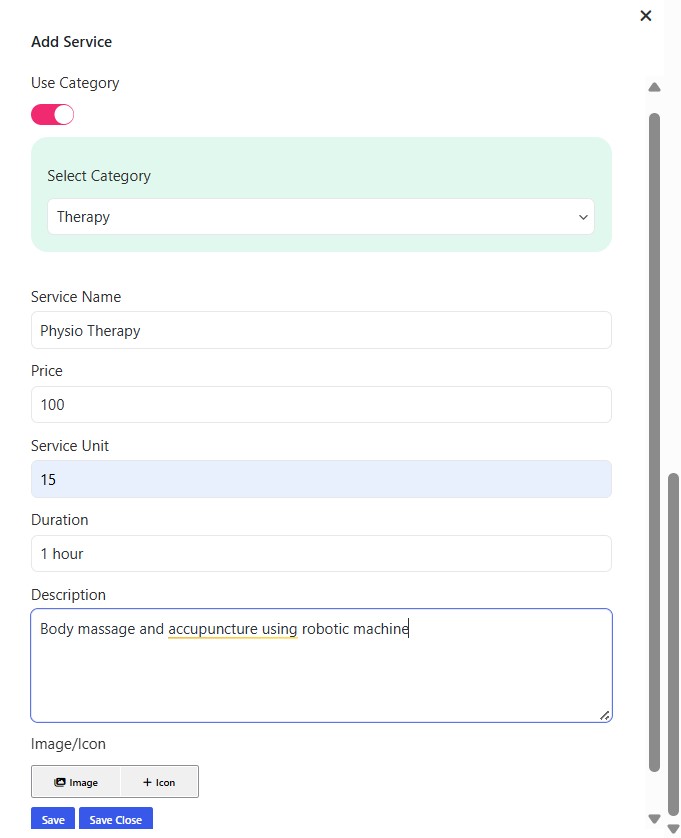Click the misspelled word accupuncture
This screenshot has width=681, height=838.
pos(232,629)
